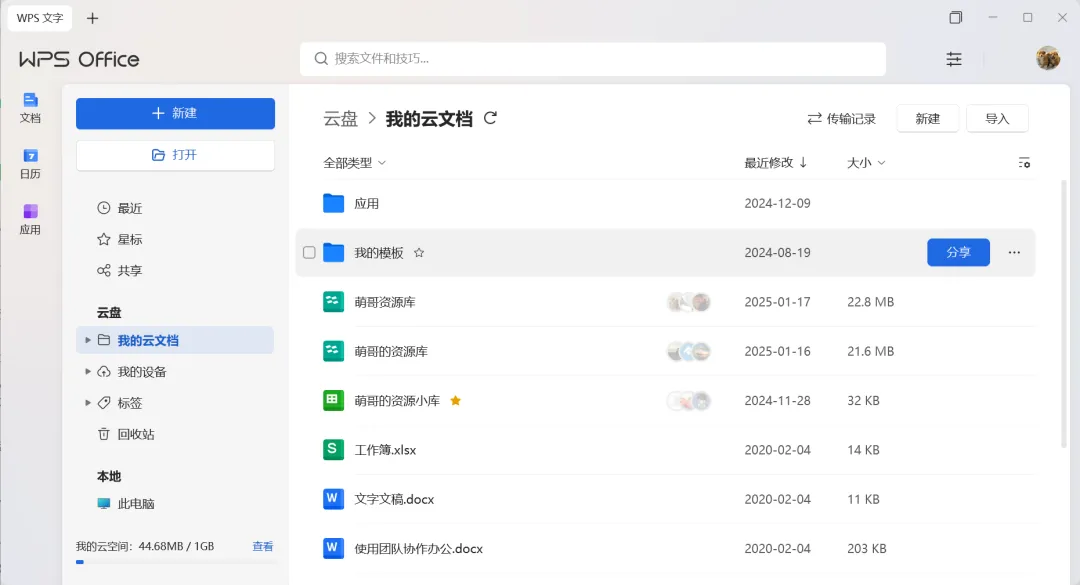Select the file name 使用团队协作办公.docx
This screenshot has width=1080, height=585.
click(x=419, y=548)
